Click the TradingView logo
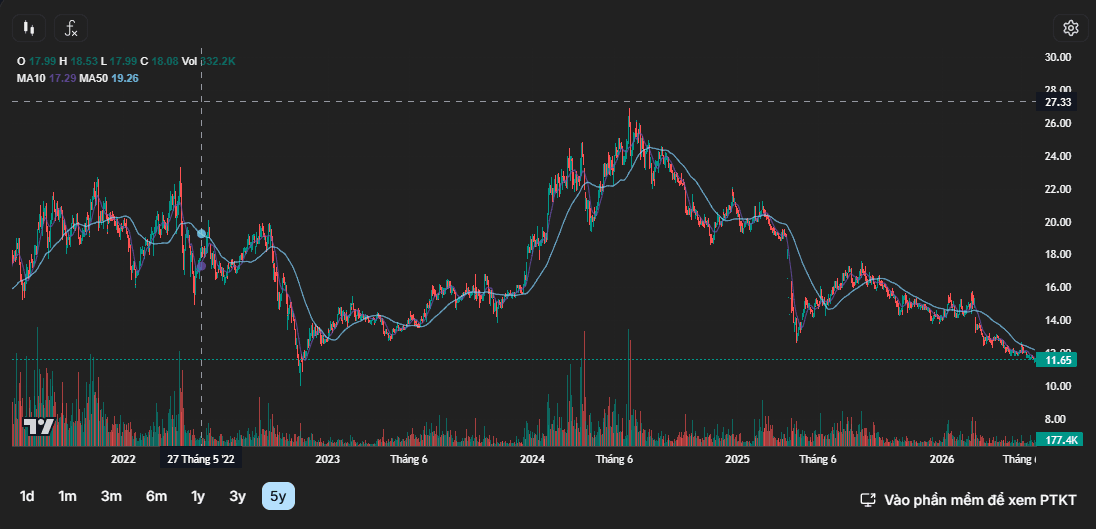 tap(39, 426)
